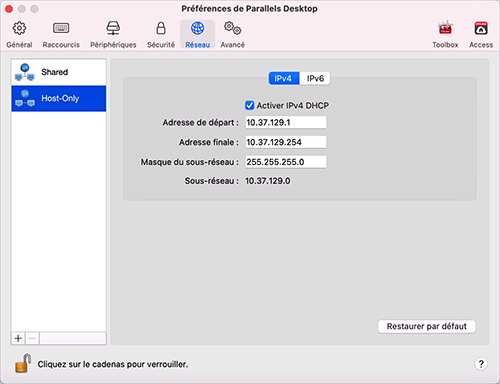Viewport: 500px width, 384px height.
Task: Add a new network with plus button
Action: [x=18, y=339]
